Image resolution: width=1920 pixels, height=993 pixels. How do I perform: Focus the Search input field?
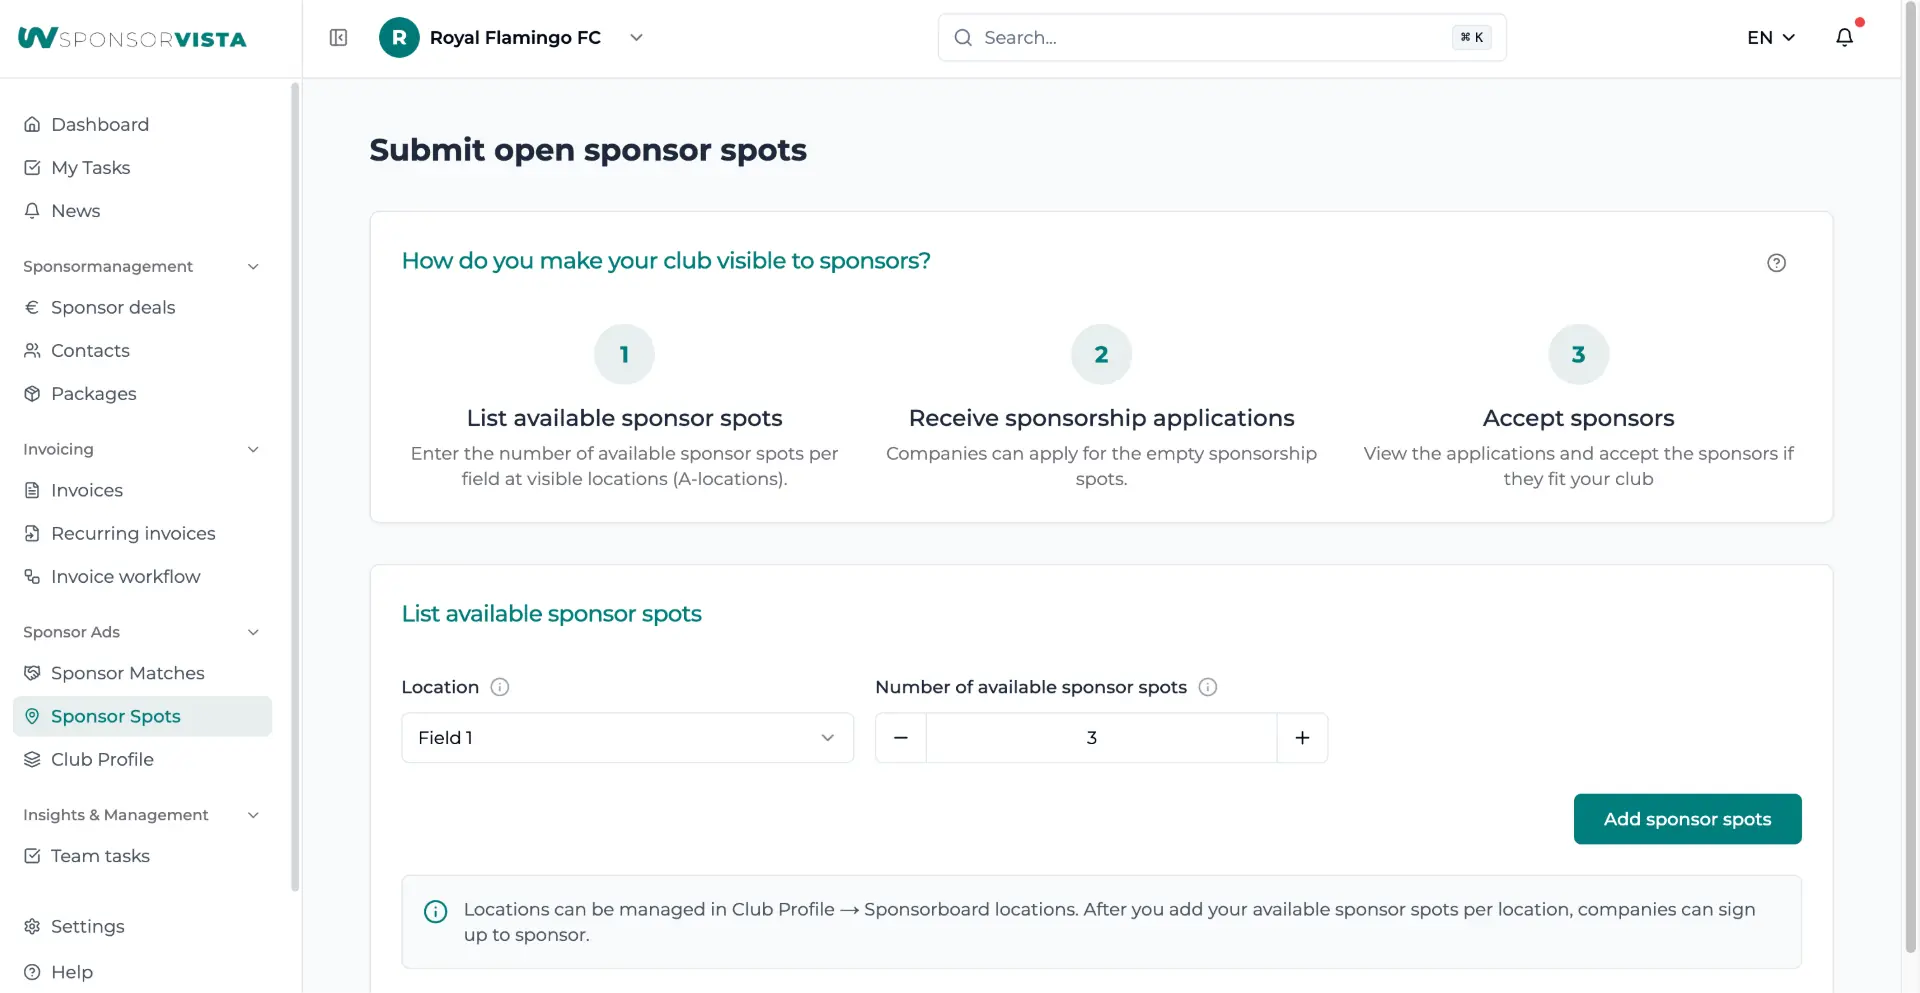(x=1210, y=37)
